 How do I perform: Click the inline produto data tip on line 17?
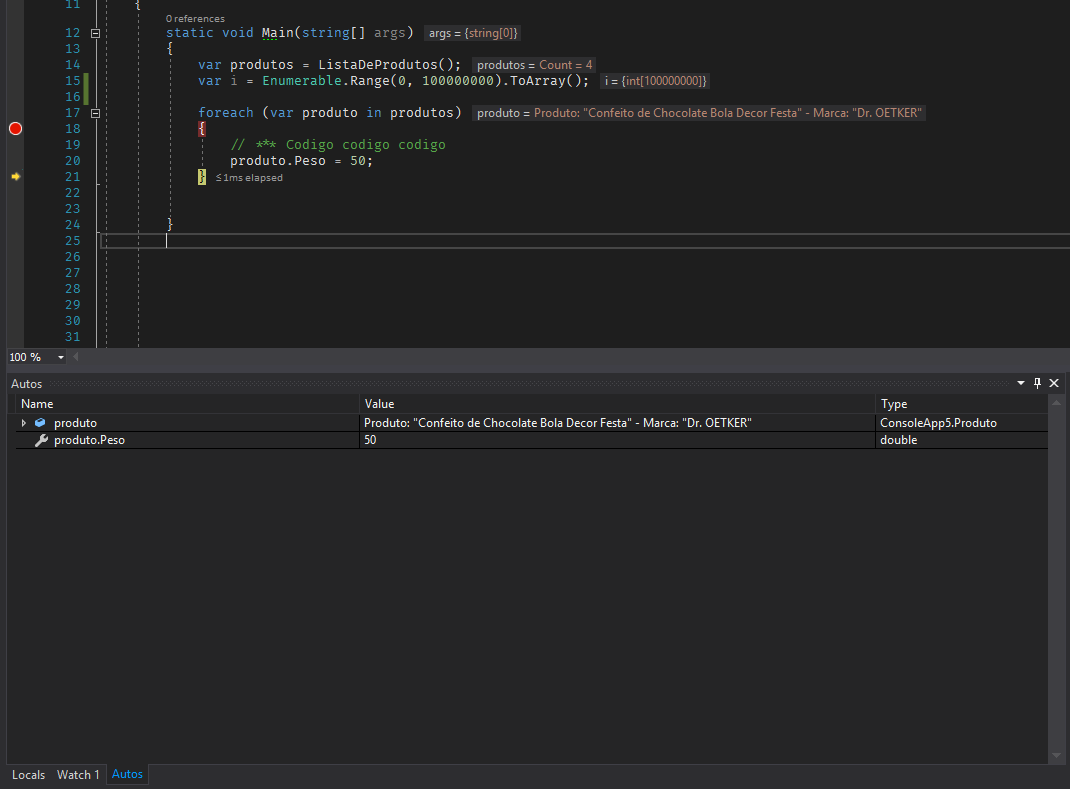699,113
